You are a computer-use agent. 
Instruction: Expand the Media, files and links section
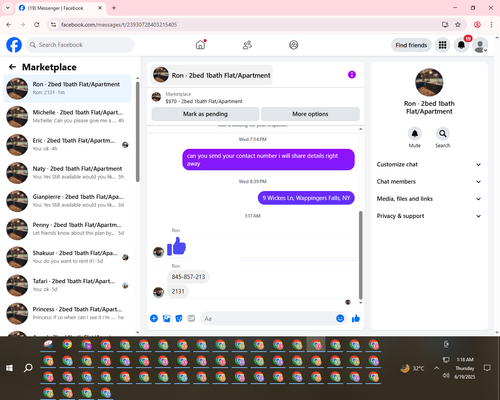point(429,199)
